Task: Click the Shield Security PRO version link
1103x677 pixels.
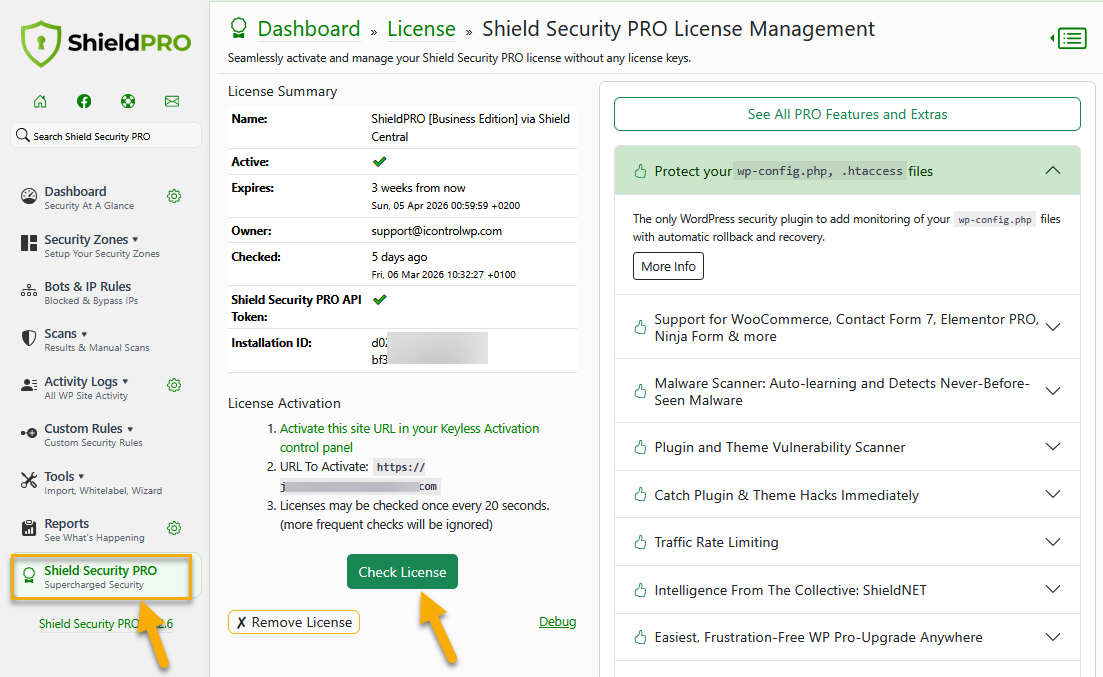Action: click(106, 624)
